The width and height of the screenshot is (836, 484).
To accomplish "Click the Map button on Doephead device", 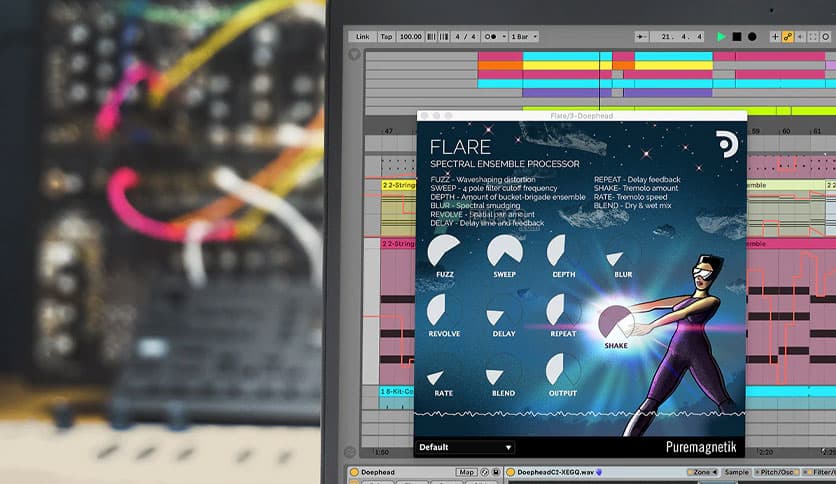I will (x=467, y=472).
